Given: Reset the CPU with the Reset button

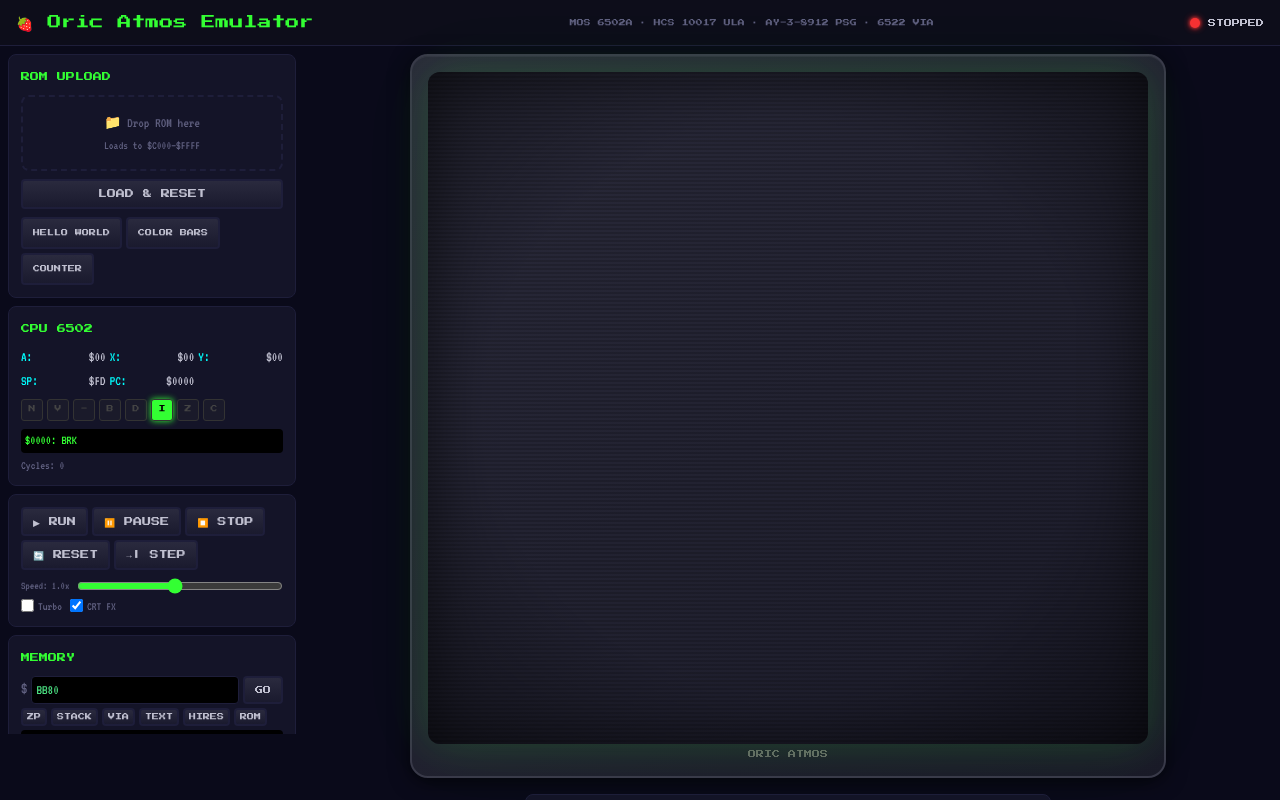Looking at the screenshot, I should pyautogui.click(x=65, y=555).
